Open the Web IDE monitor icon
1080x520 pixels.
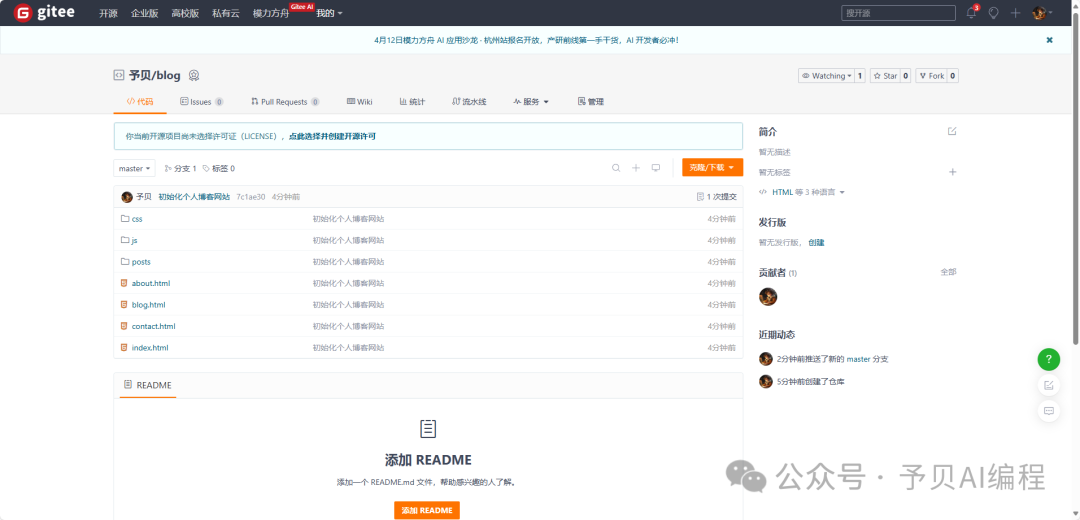(656, 167)
